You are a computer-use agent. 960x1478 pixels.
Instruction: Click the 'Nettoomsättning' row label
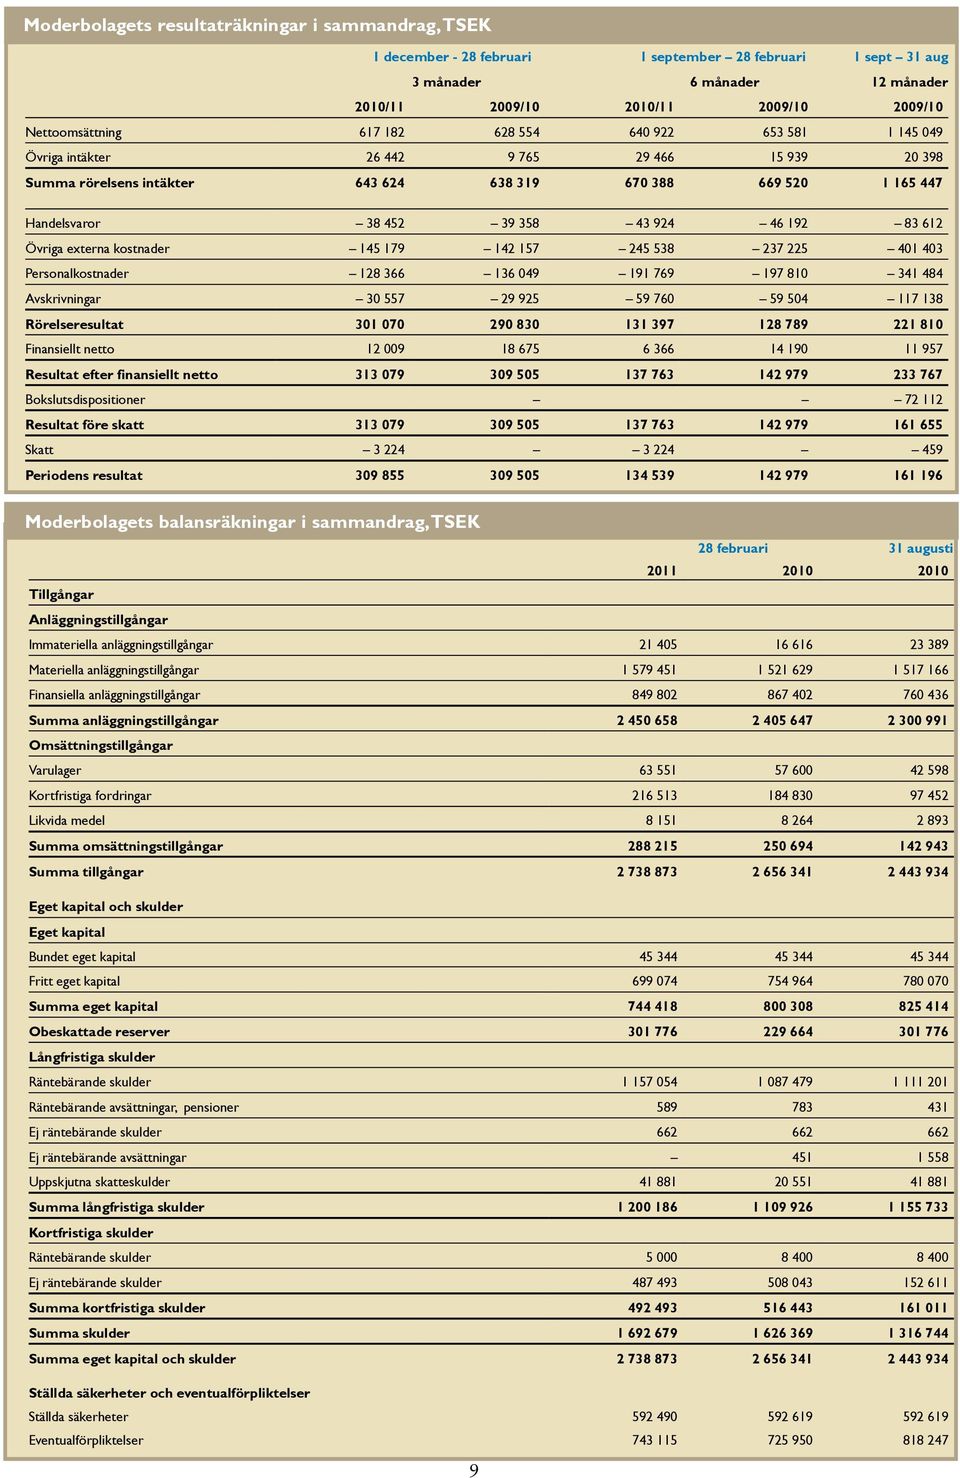[x=73, y=132]
